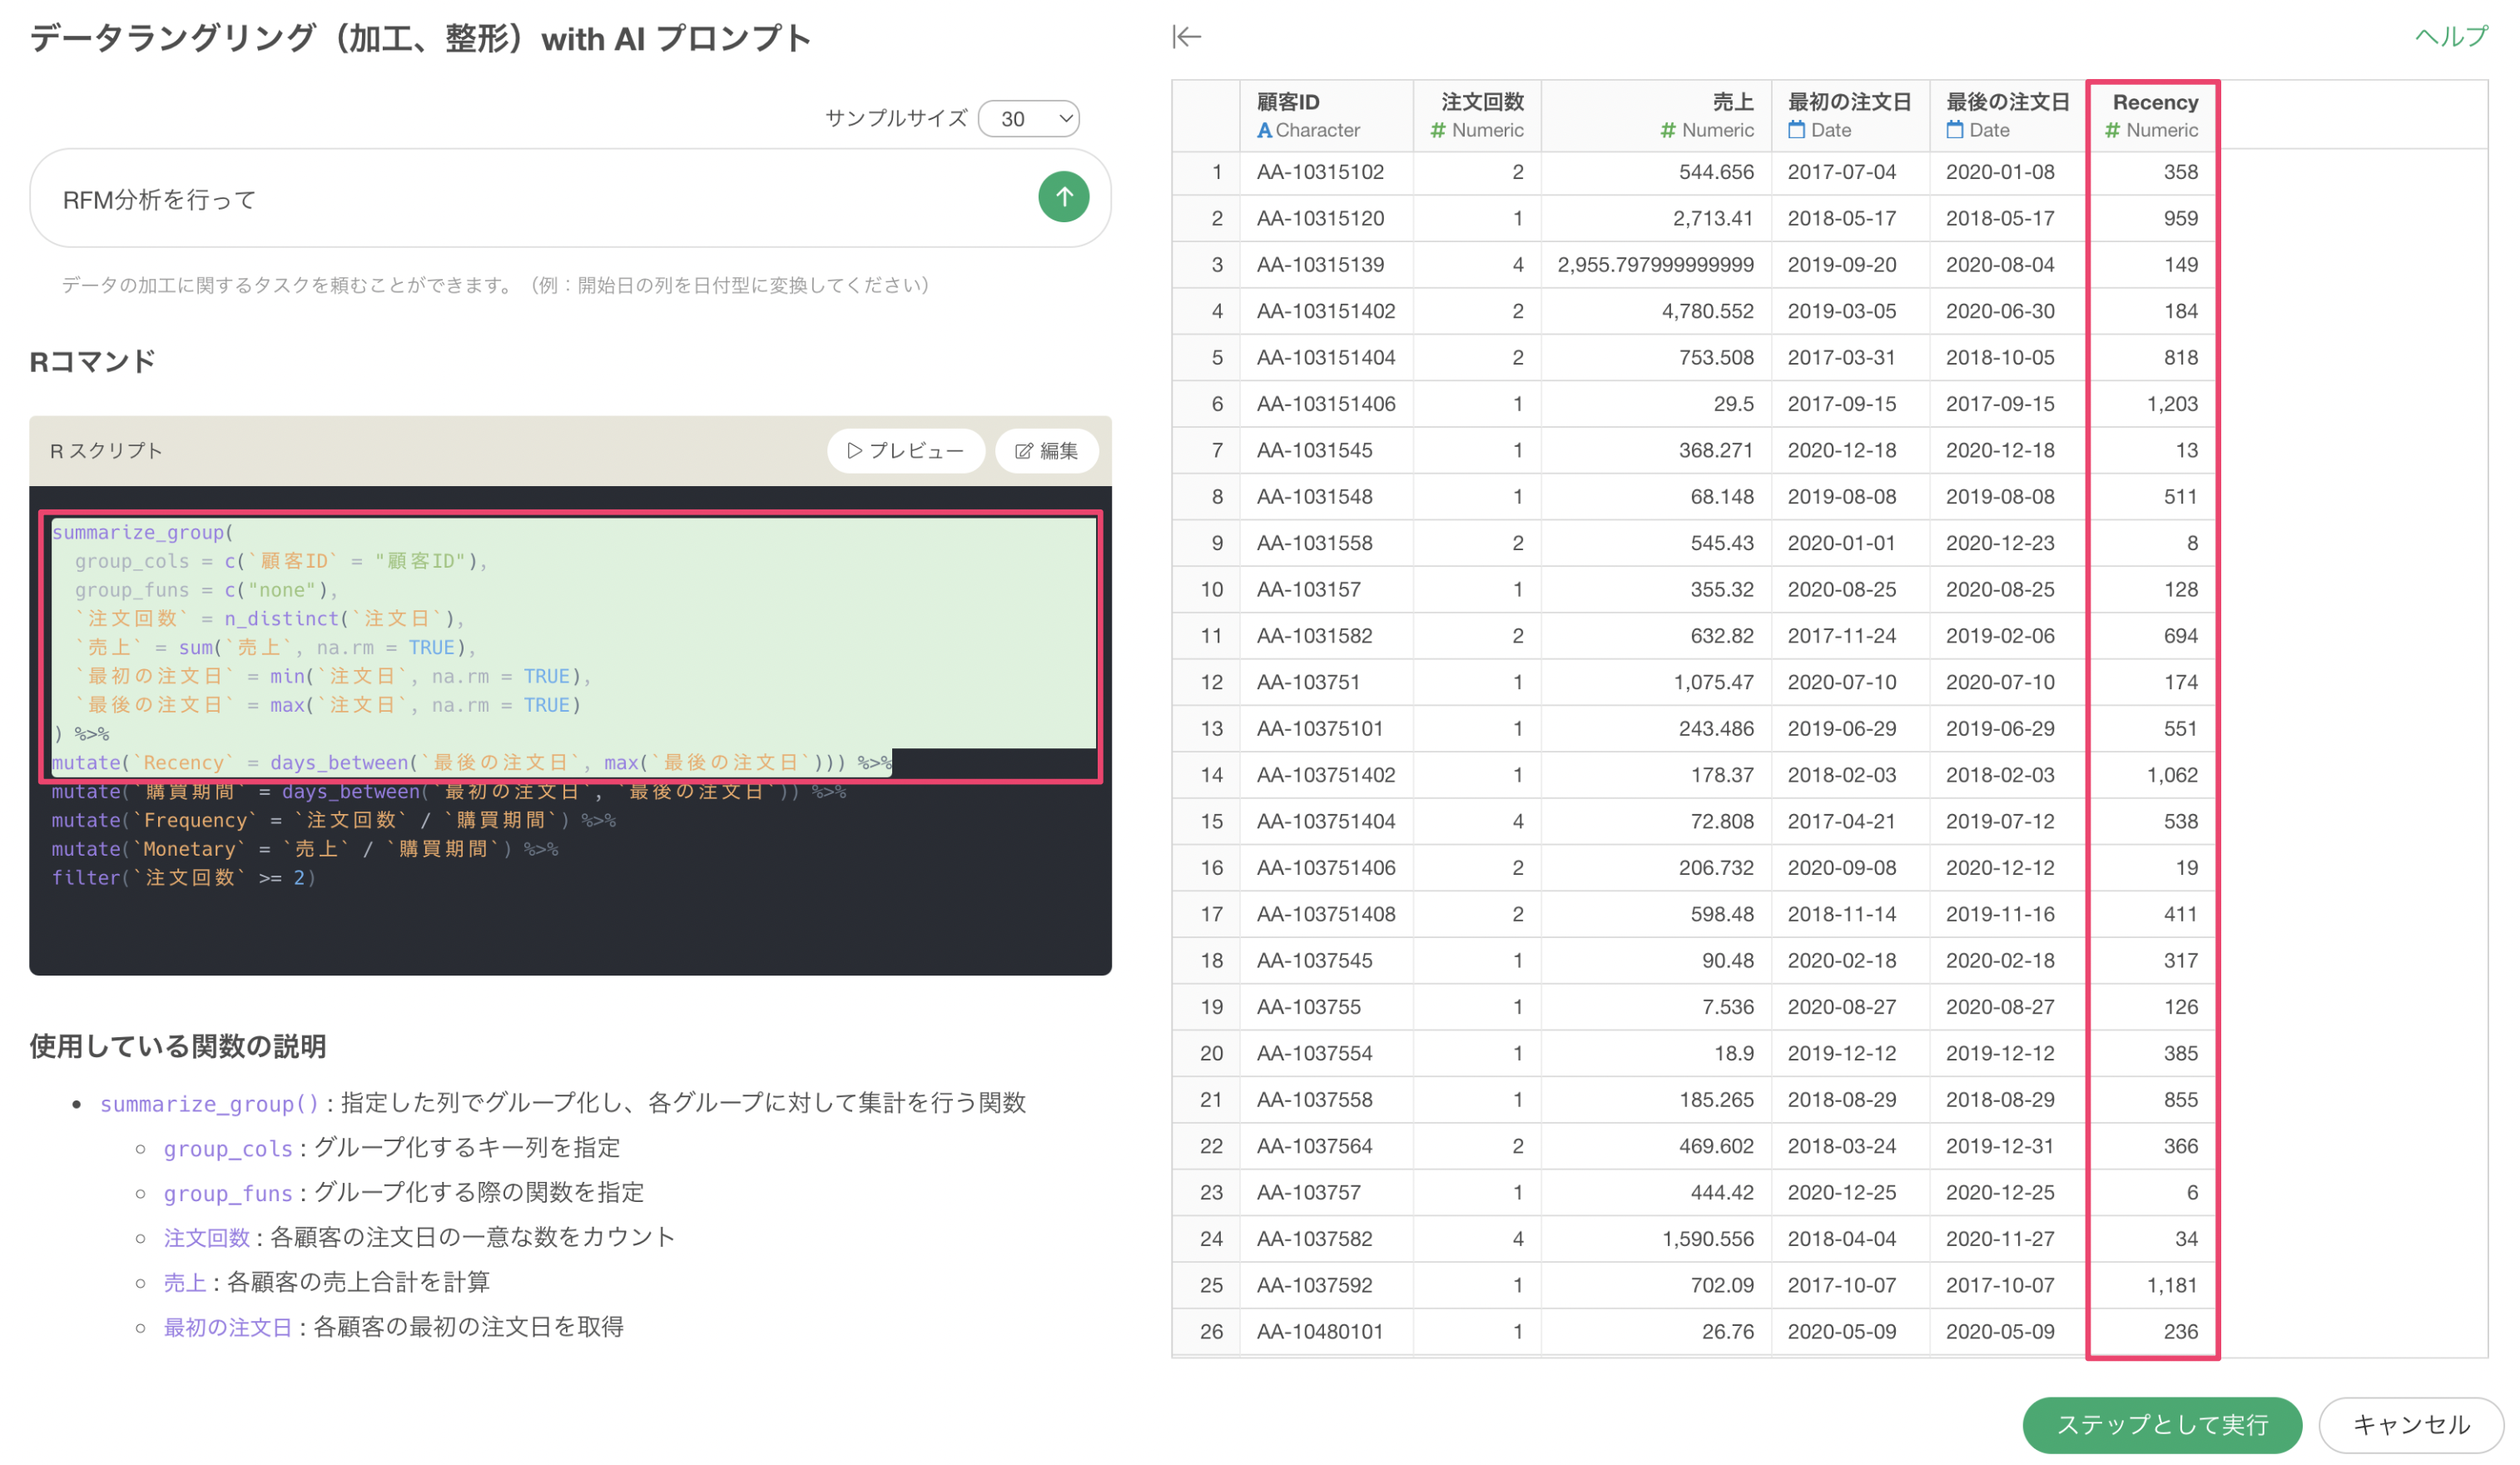Click the 編集 button for R script
2520x1465 pixels.
(x=1047, y=451)
